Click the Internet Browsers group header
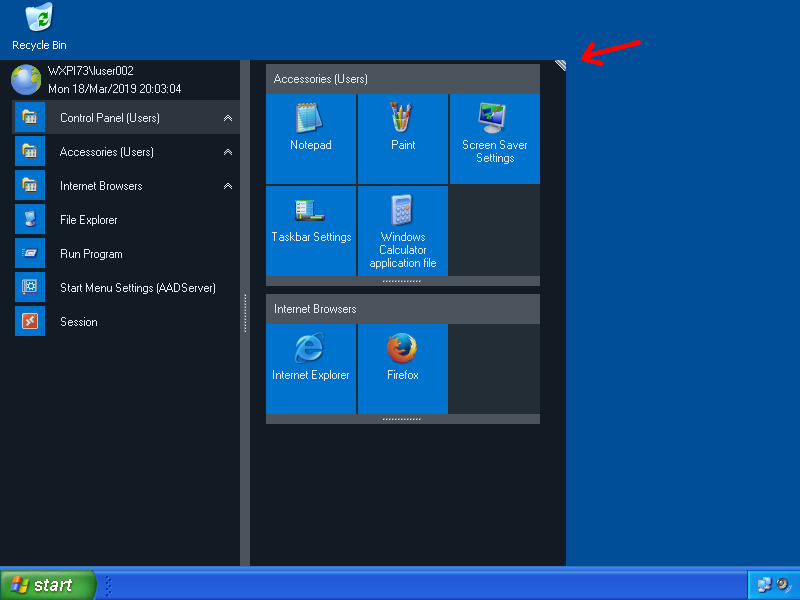 click(x=402, y=309)
